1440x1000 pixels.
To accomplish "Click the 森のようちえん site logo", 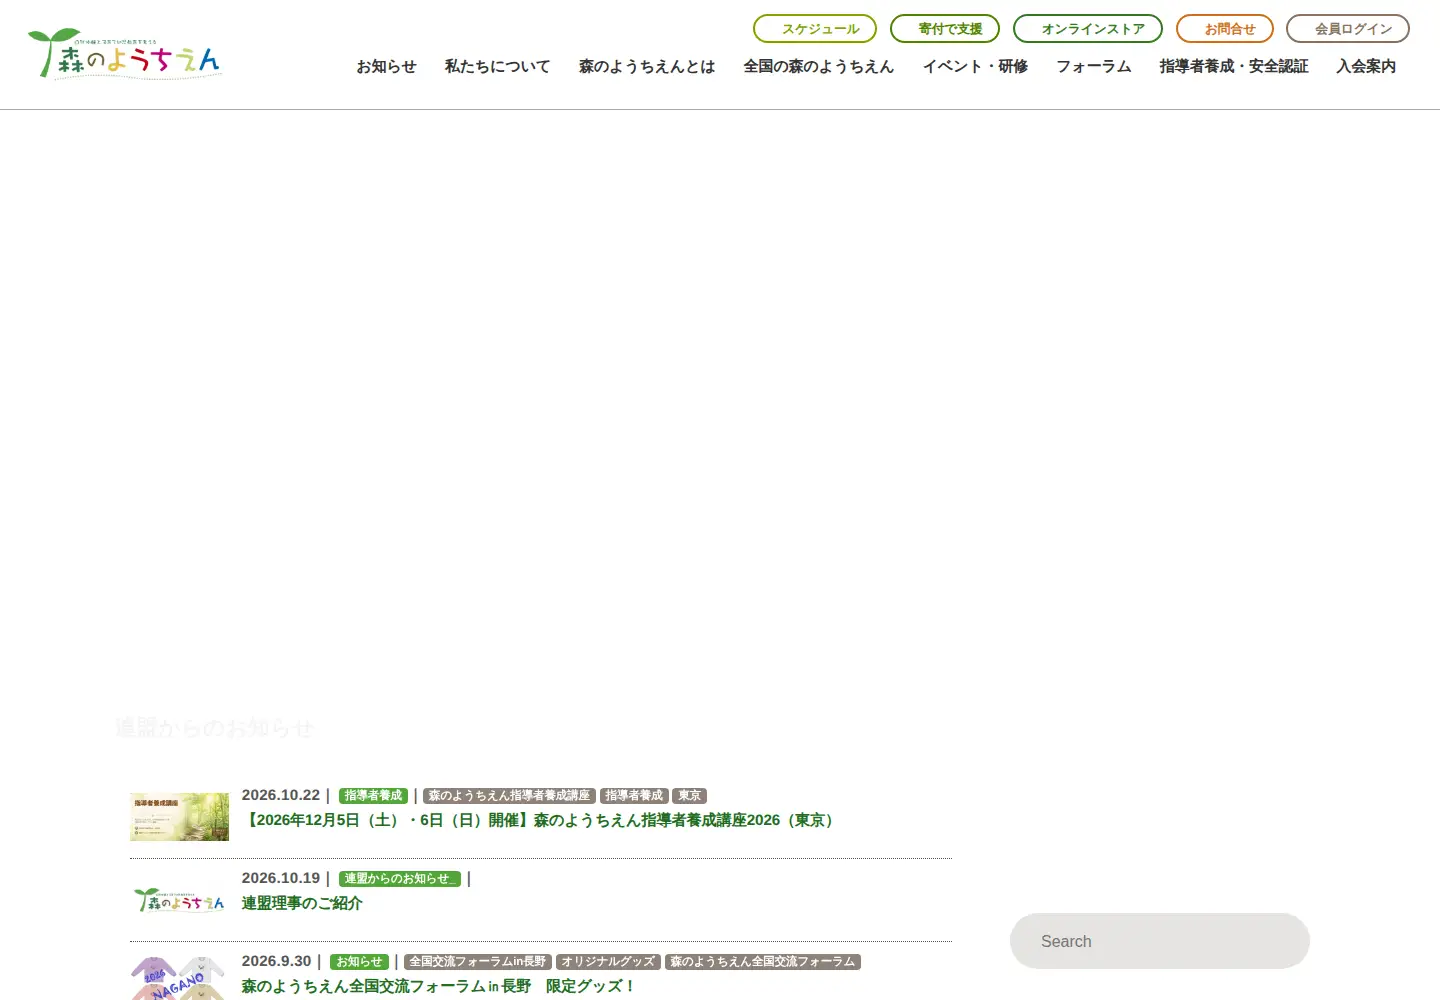I will pyautogui.click(x=125, y=54).
